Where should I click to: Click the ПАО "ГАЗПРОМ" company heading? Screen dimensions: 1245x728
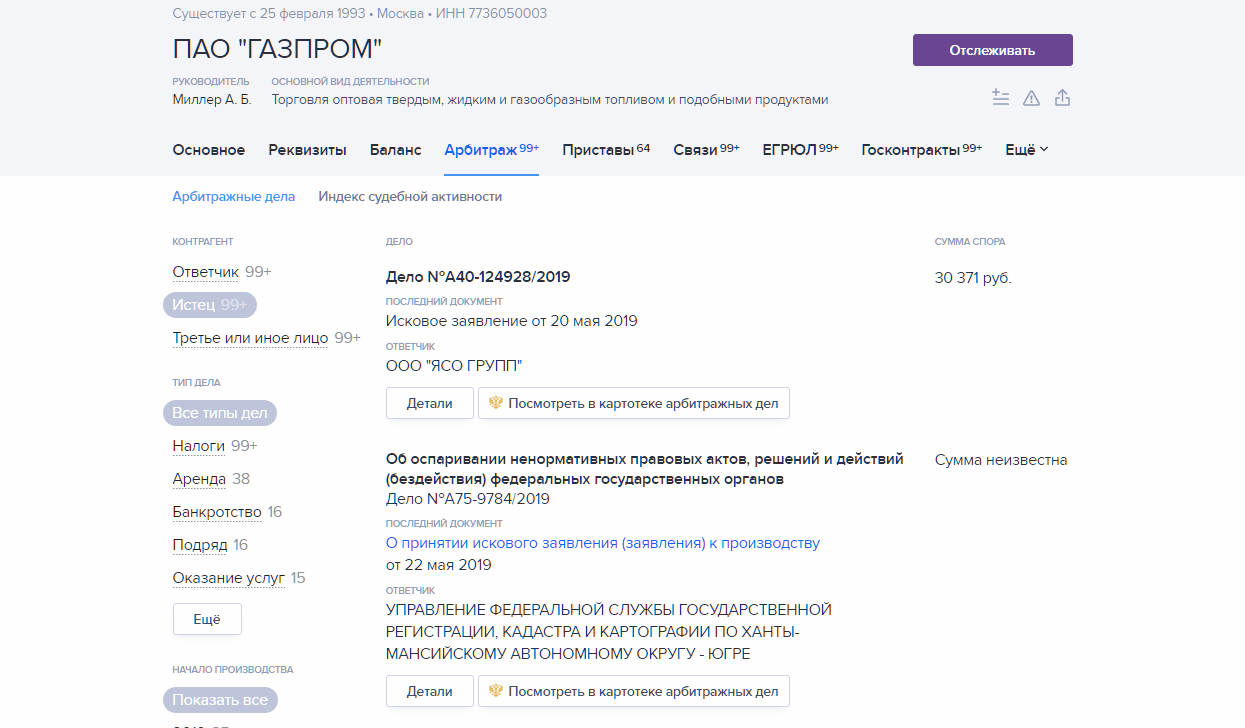pyautogui.click(x=278, y=49)
